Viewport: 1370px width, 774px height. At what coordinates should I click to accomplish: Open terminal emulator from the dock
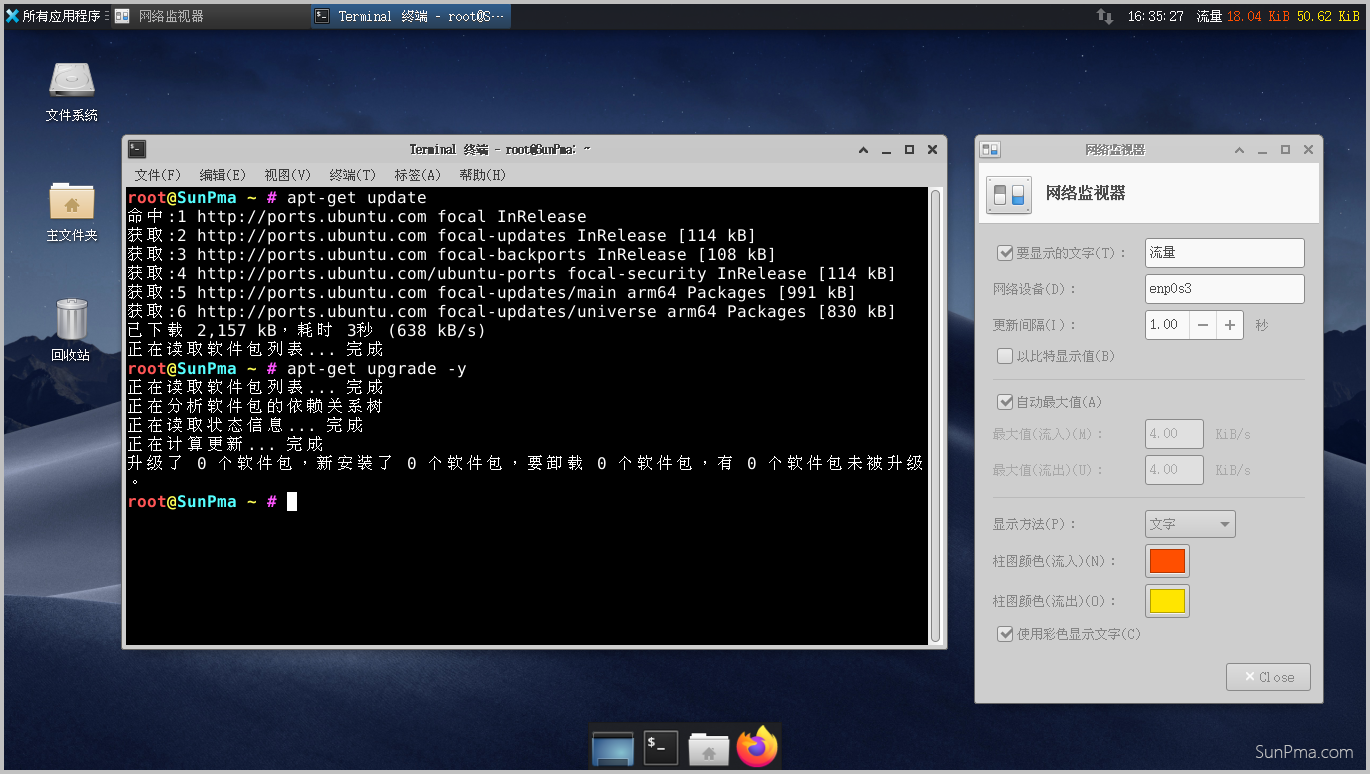click(x=660, y=747)
